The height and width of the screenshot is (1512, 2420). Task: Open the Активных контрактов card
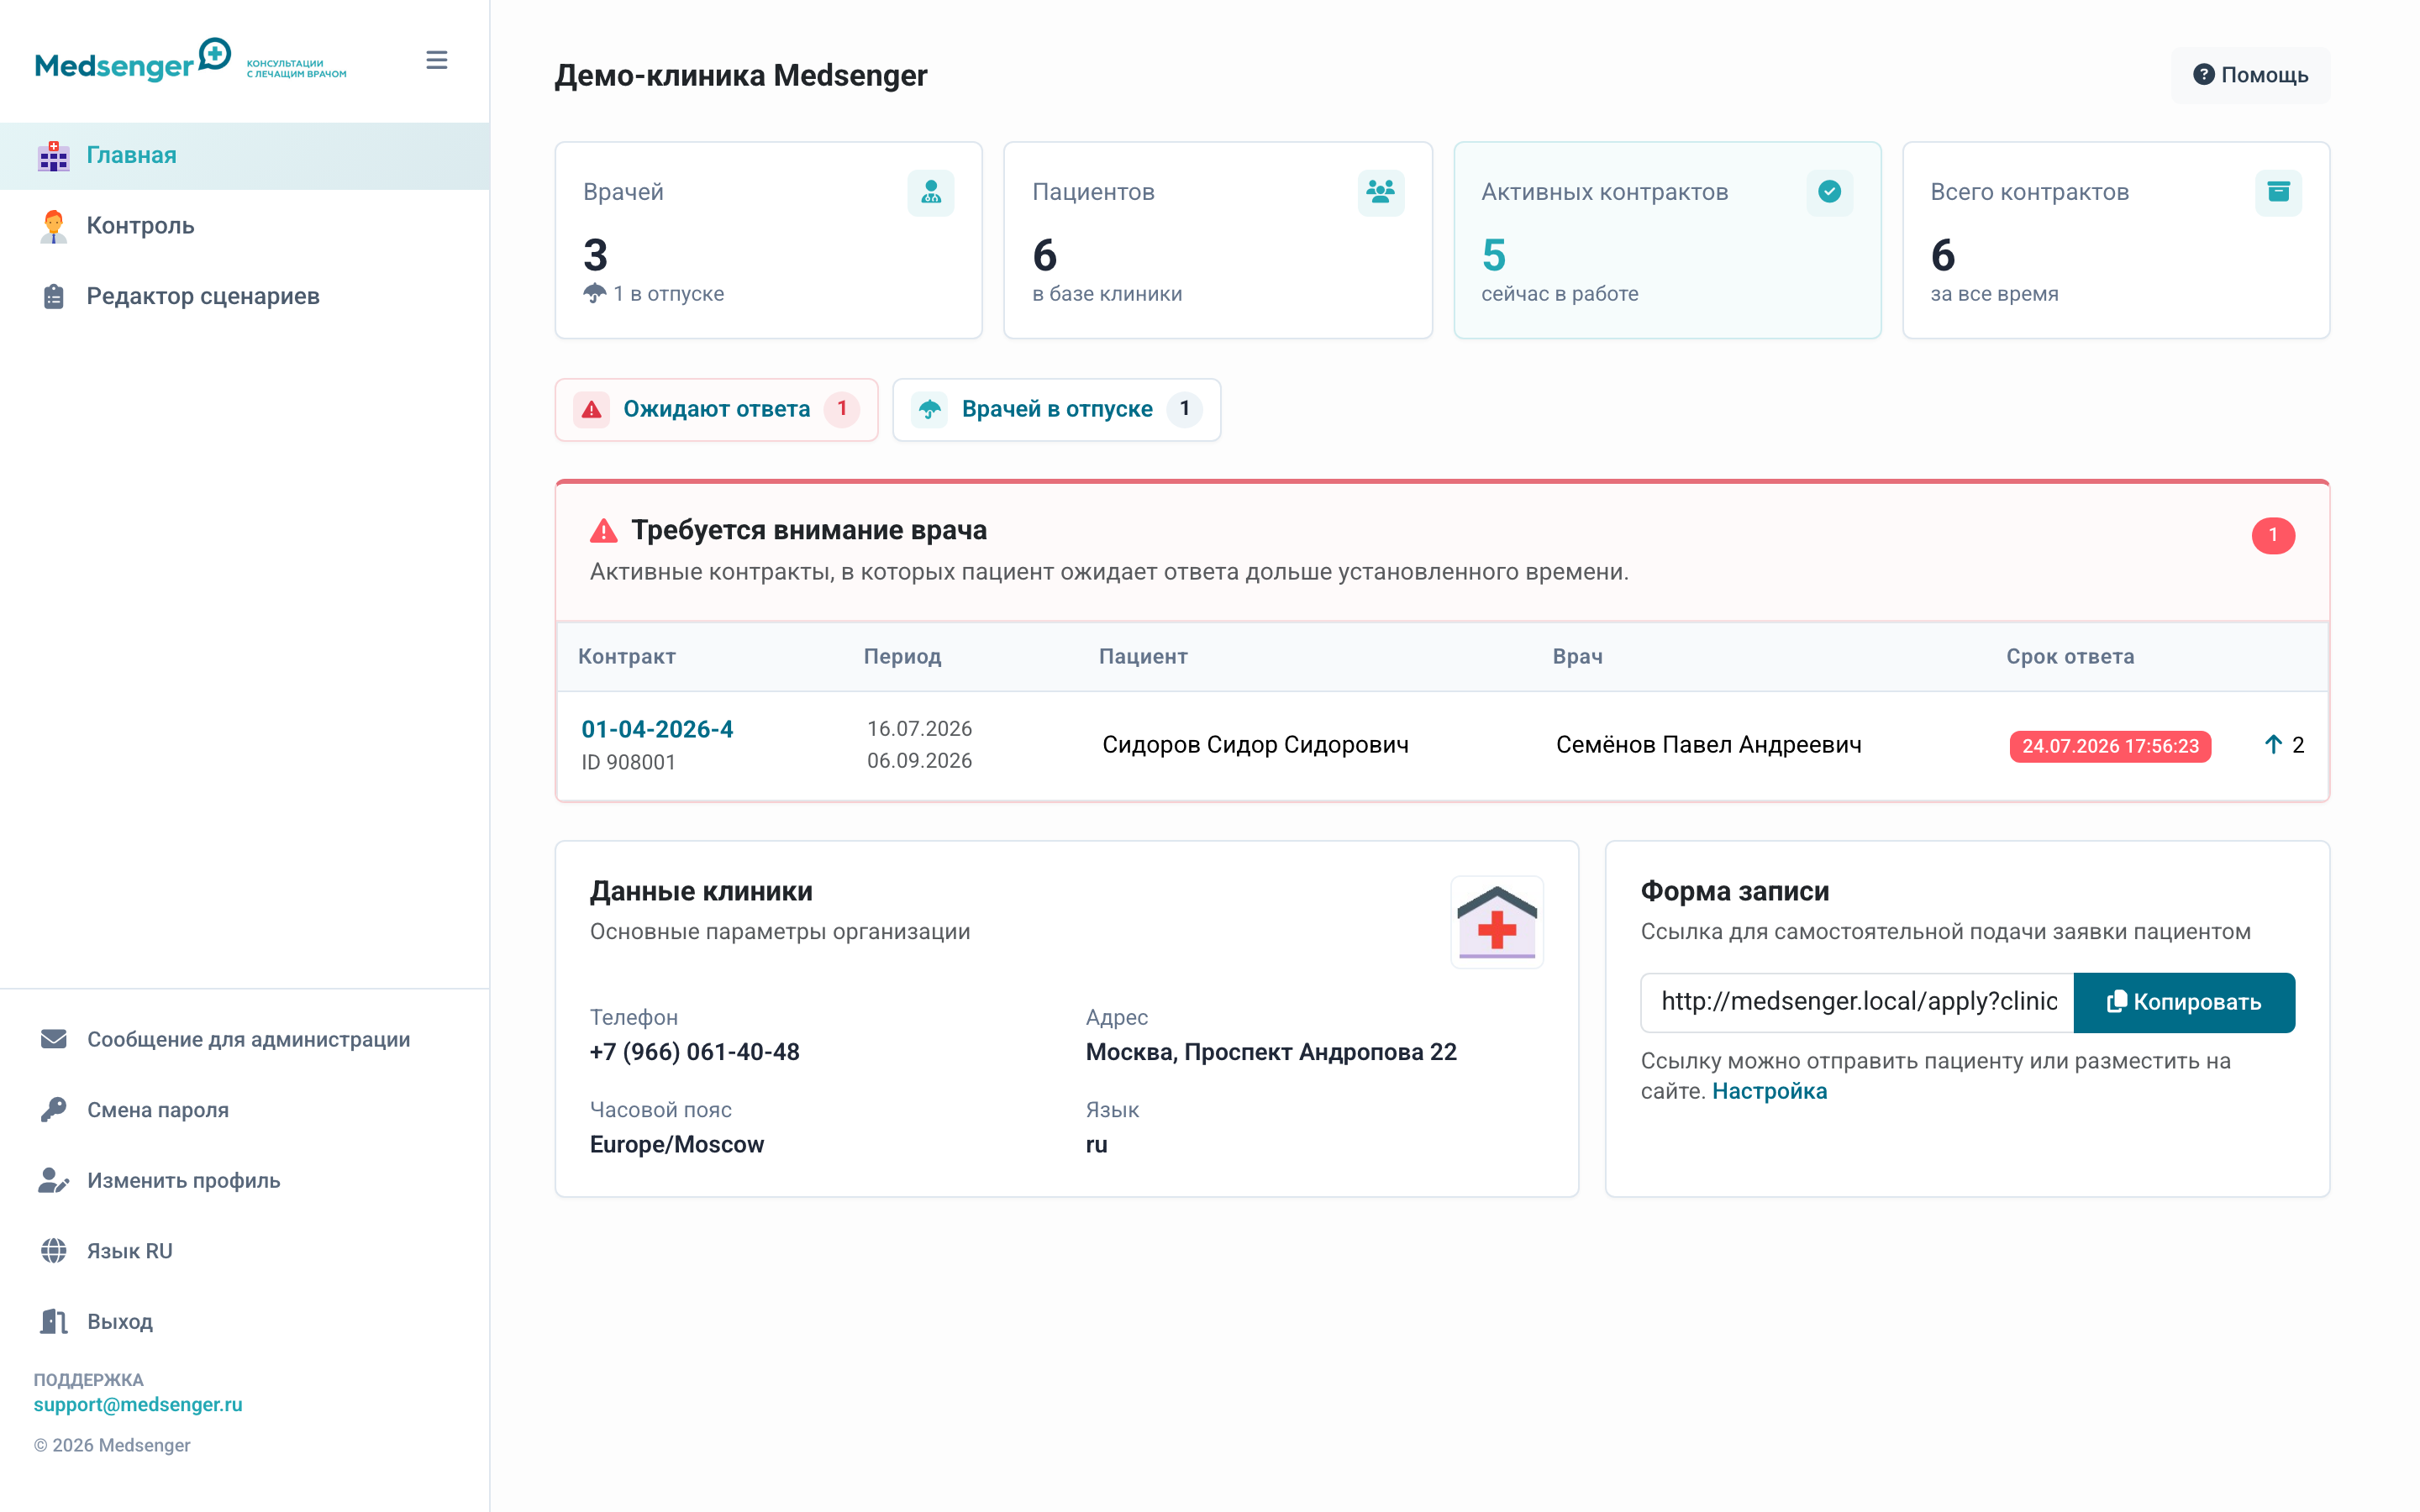1667,240
